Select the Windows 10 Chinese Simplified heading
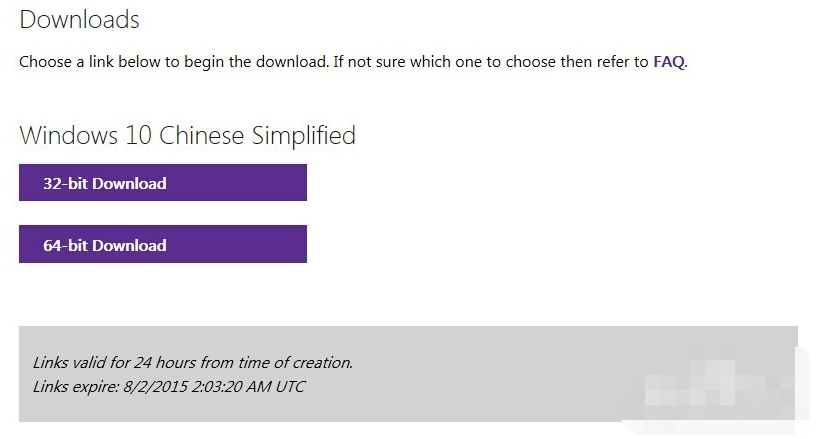The image size is (825, 439). 187,135
